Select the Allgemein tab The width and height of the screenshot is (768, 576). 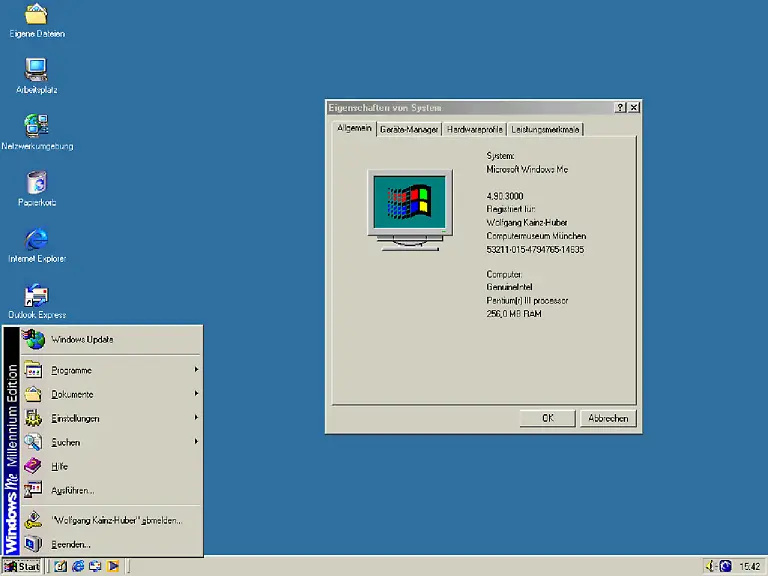click(354, 128)
